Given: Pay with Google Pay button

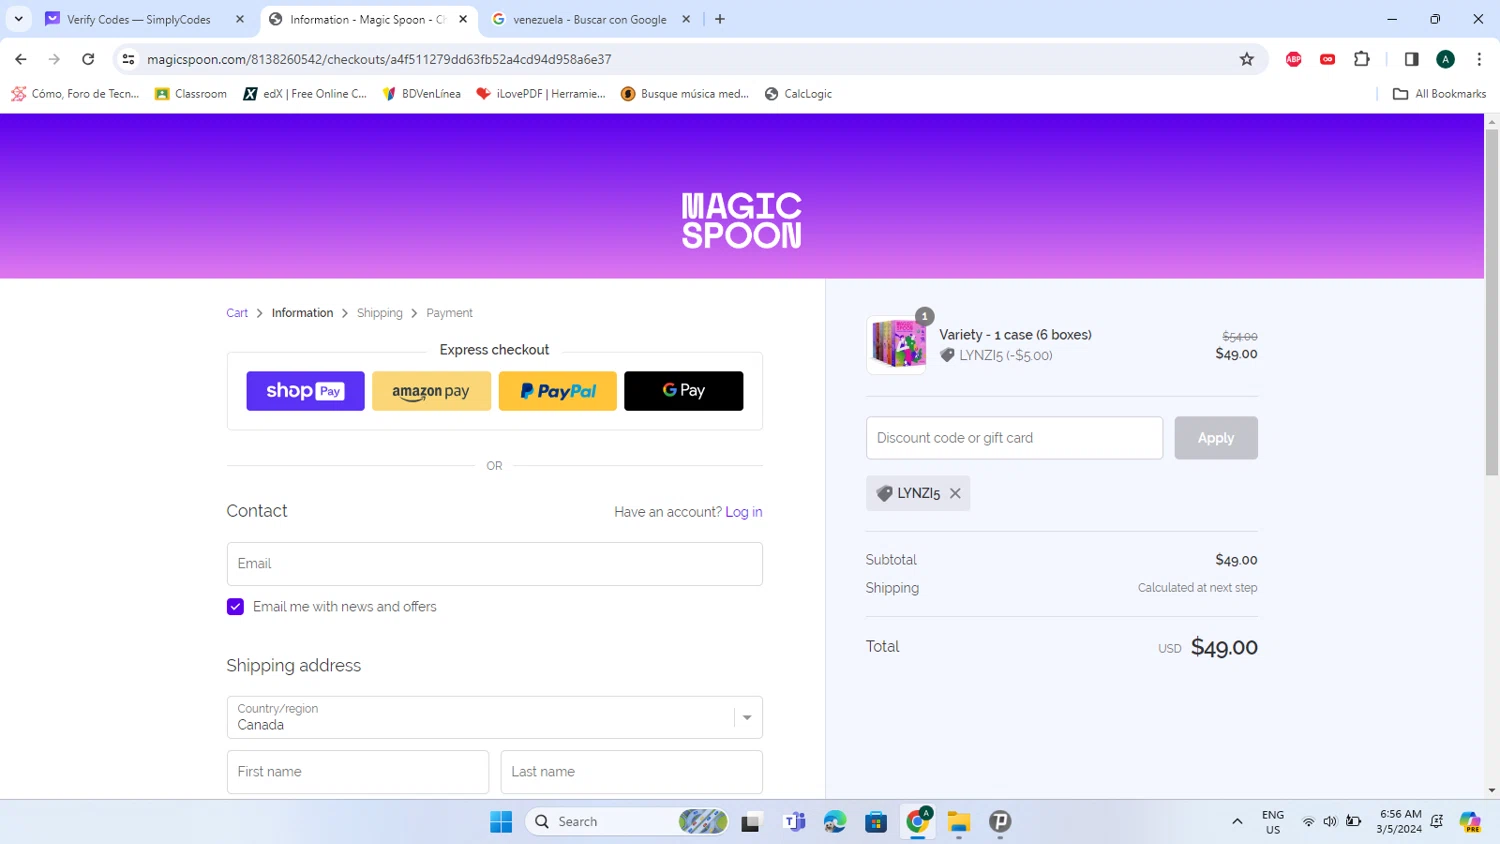Looking at the screenshot, I should [x=684, y=391].
